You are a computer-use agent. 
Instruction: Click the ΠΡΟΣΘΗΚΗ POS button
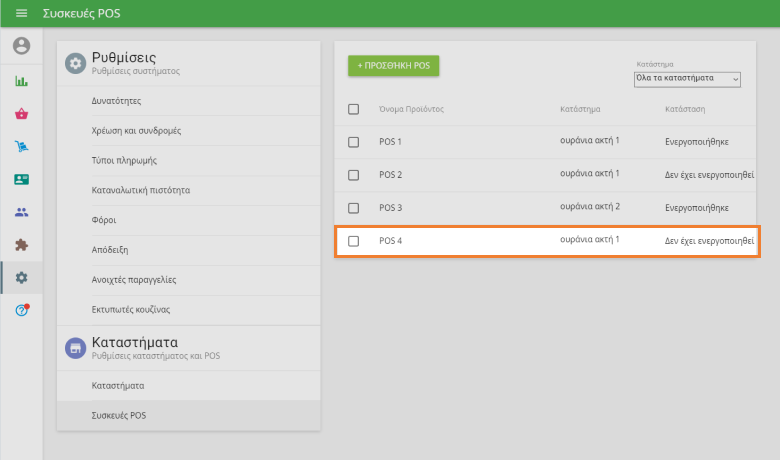[393, 65]
